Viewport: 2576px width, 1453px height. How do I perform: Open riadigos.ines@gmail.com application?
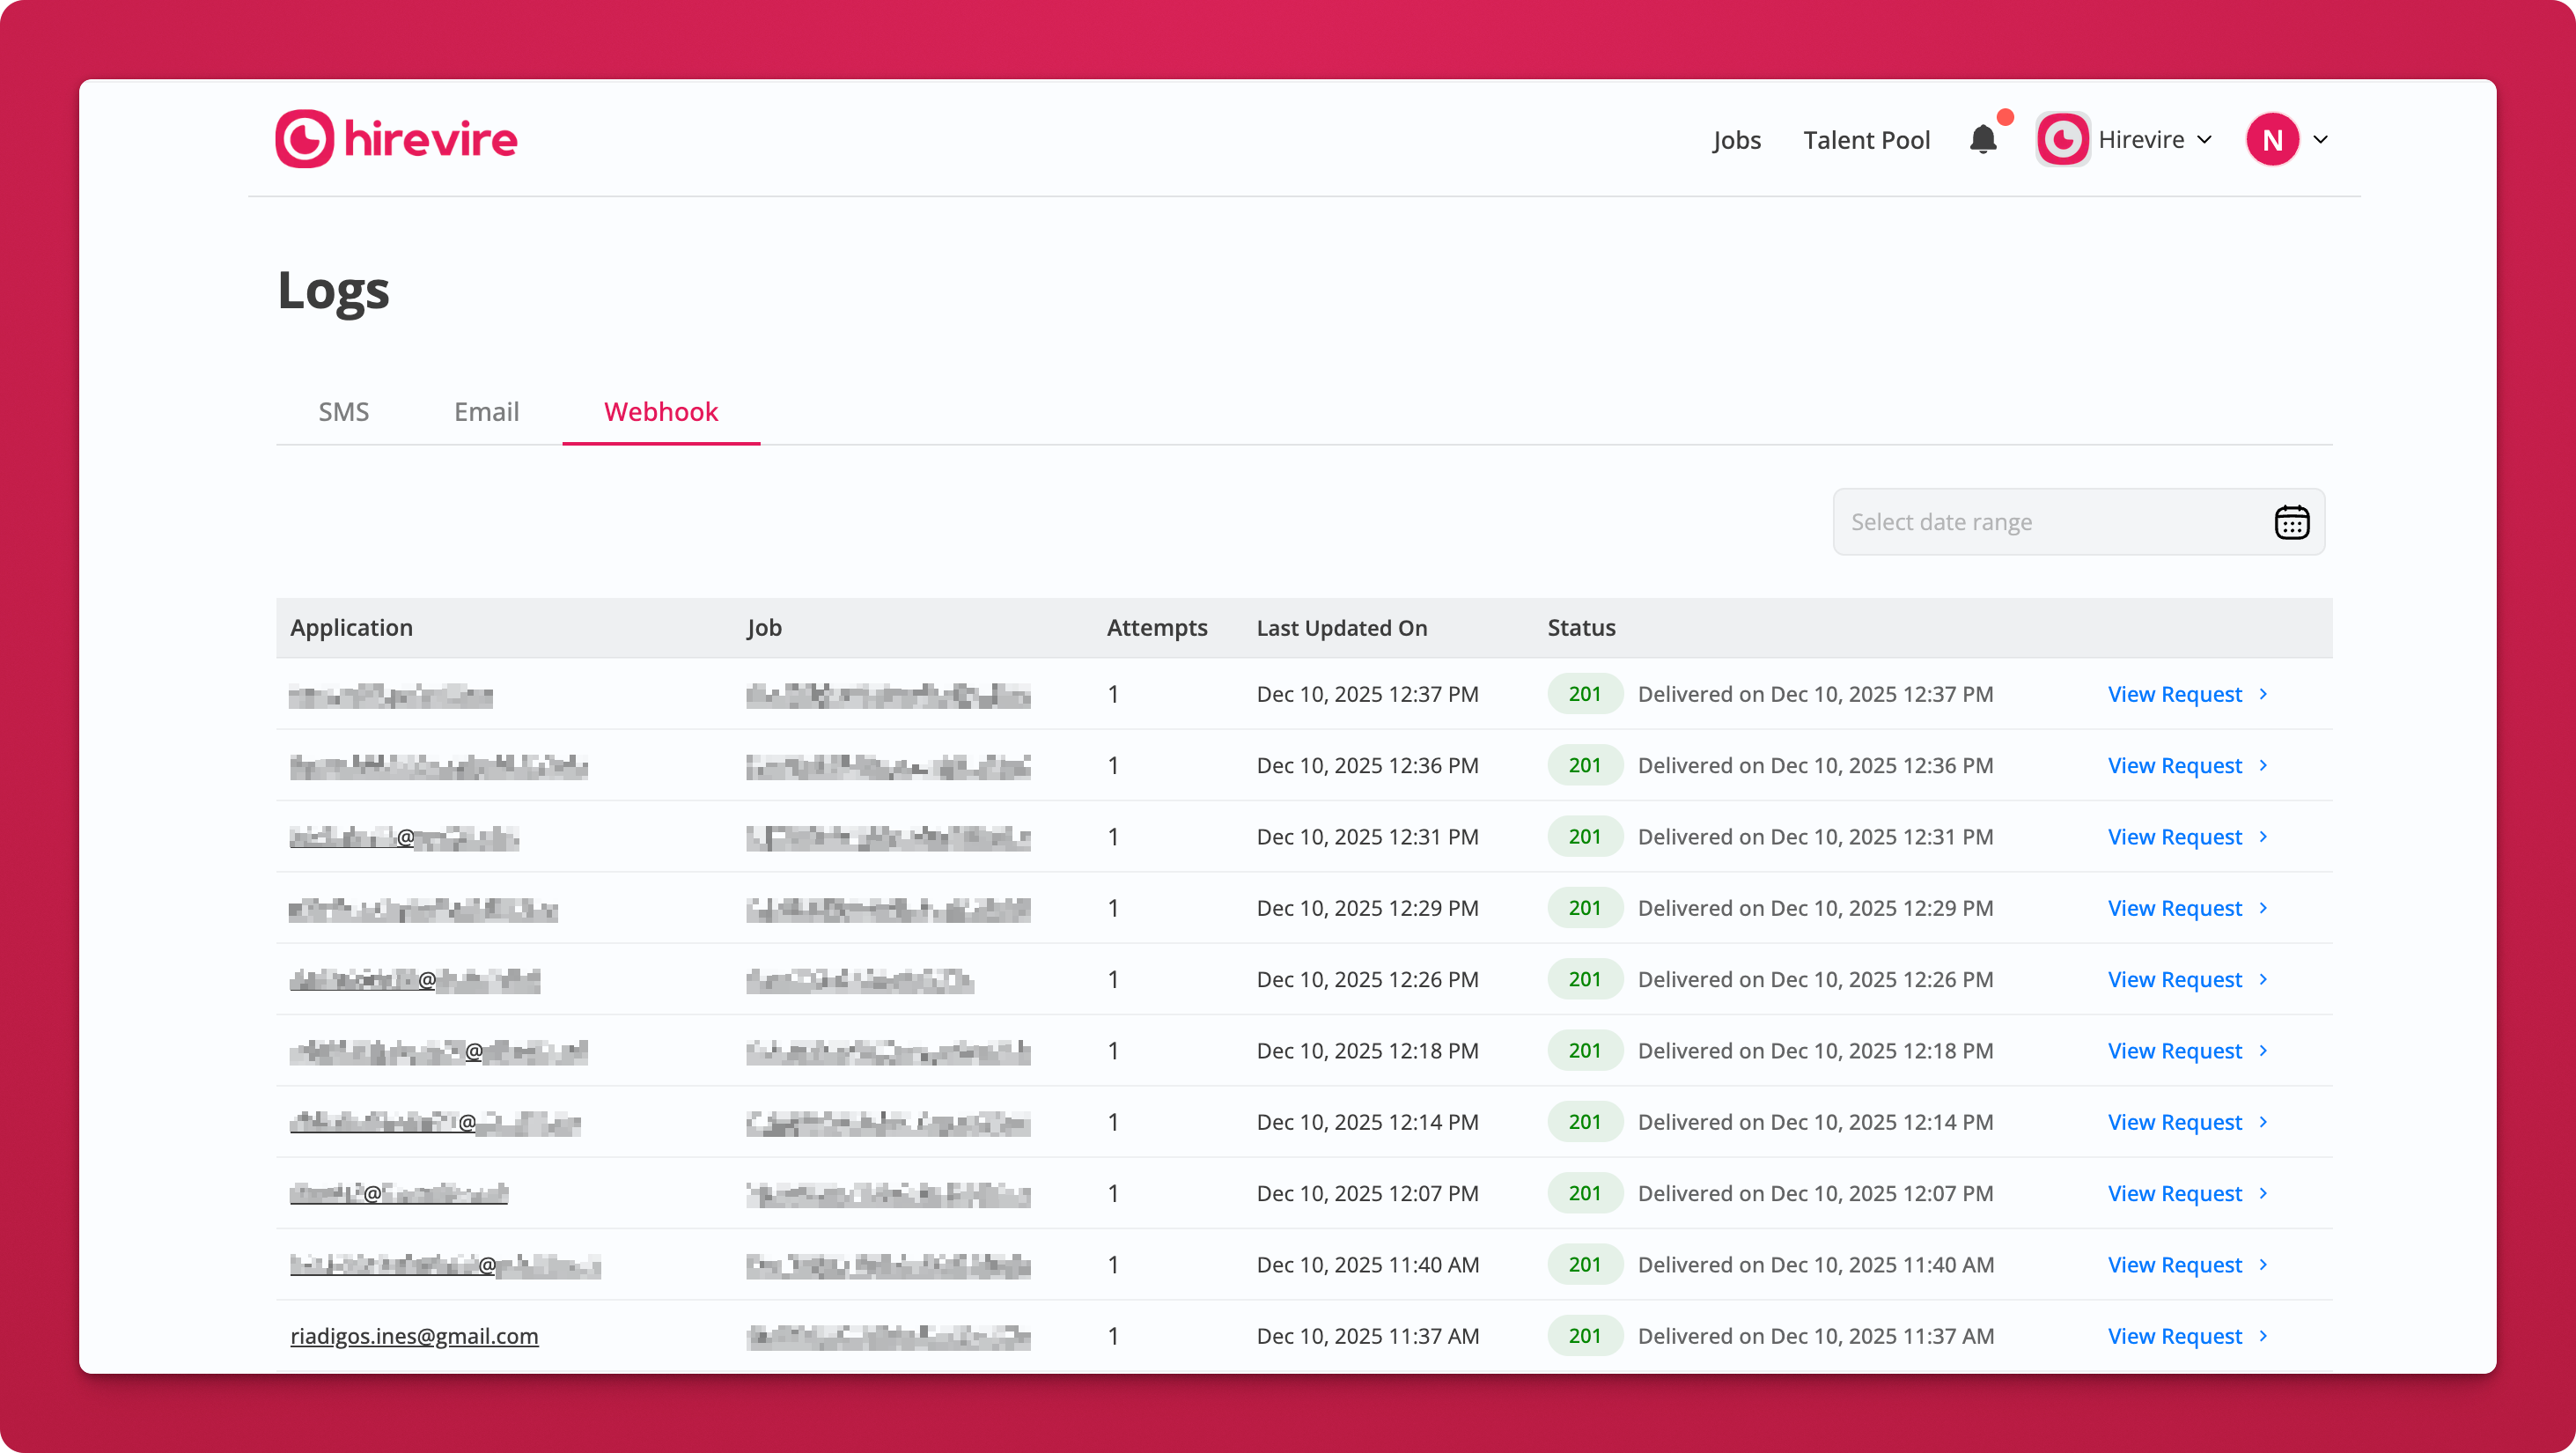pos(414,1336)
